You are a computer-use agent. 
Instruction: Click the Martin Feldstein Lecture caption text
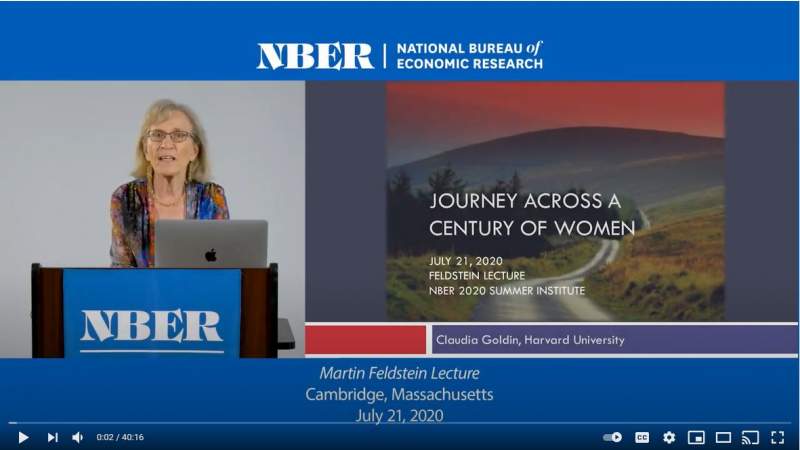(x=399, y=373)
